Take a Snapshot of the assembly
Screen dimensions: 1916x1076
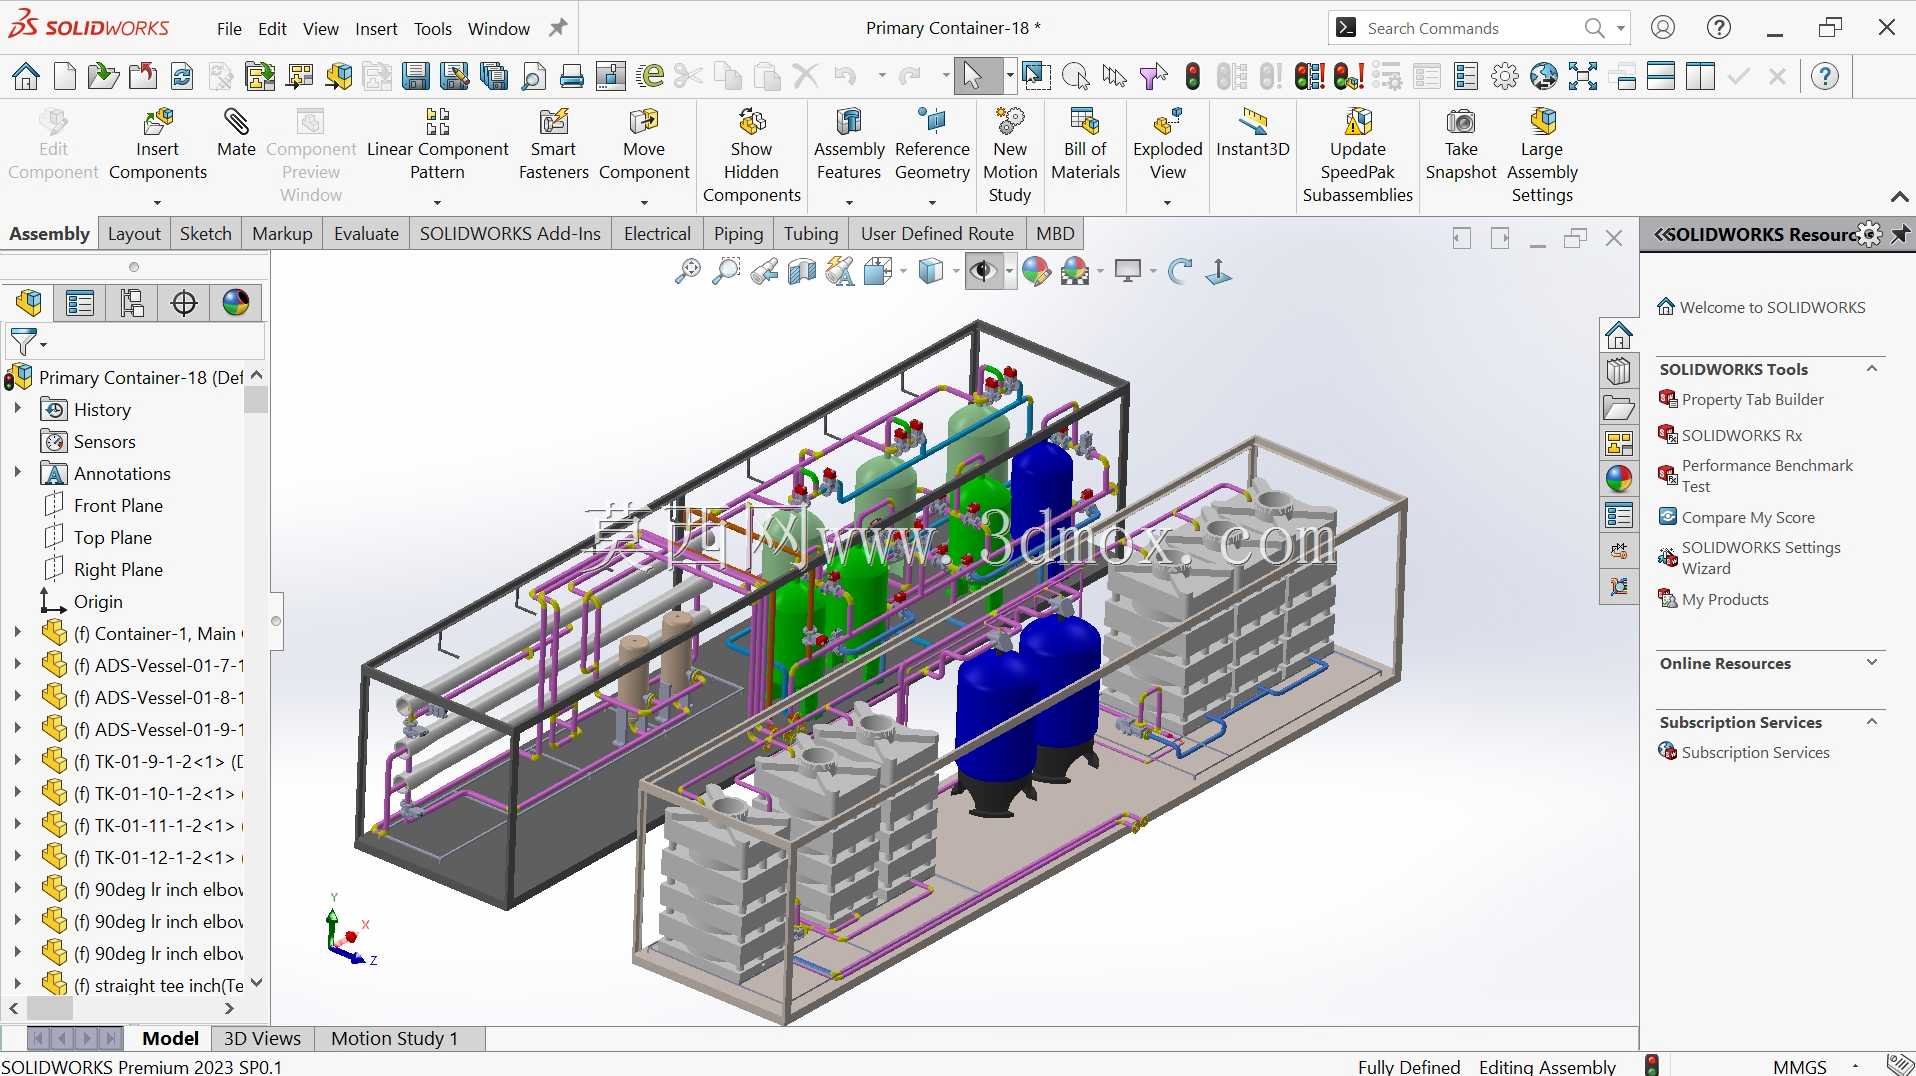click(x=1461, y=146)
